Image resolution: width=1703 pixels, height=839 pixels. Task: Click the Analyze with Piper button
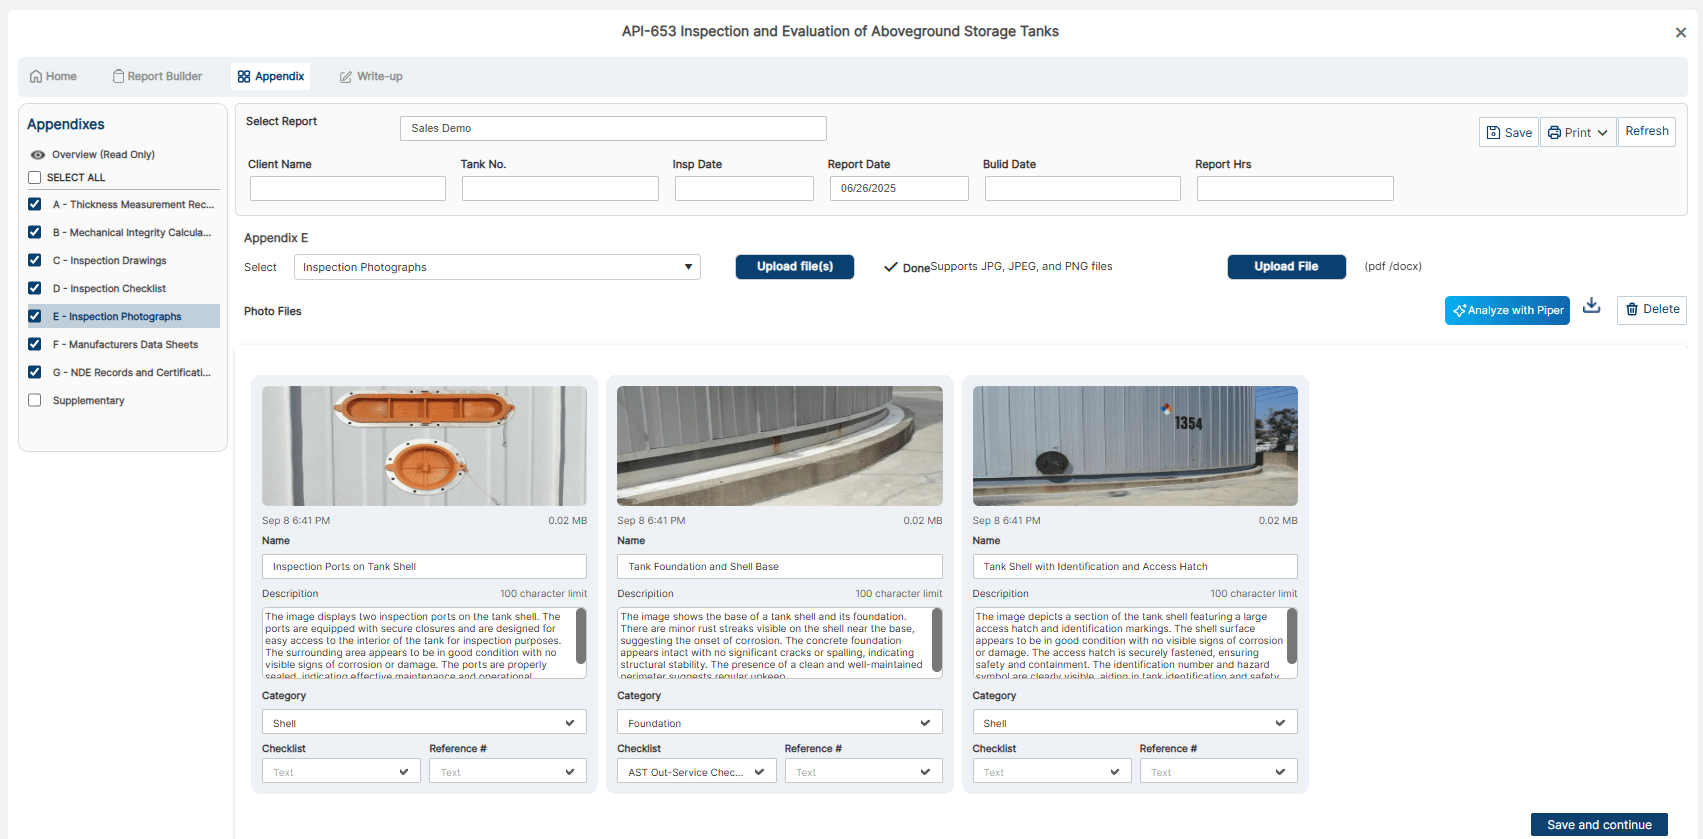[x=1506, y=311]
